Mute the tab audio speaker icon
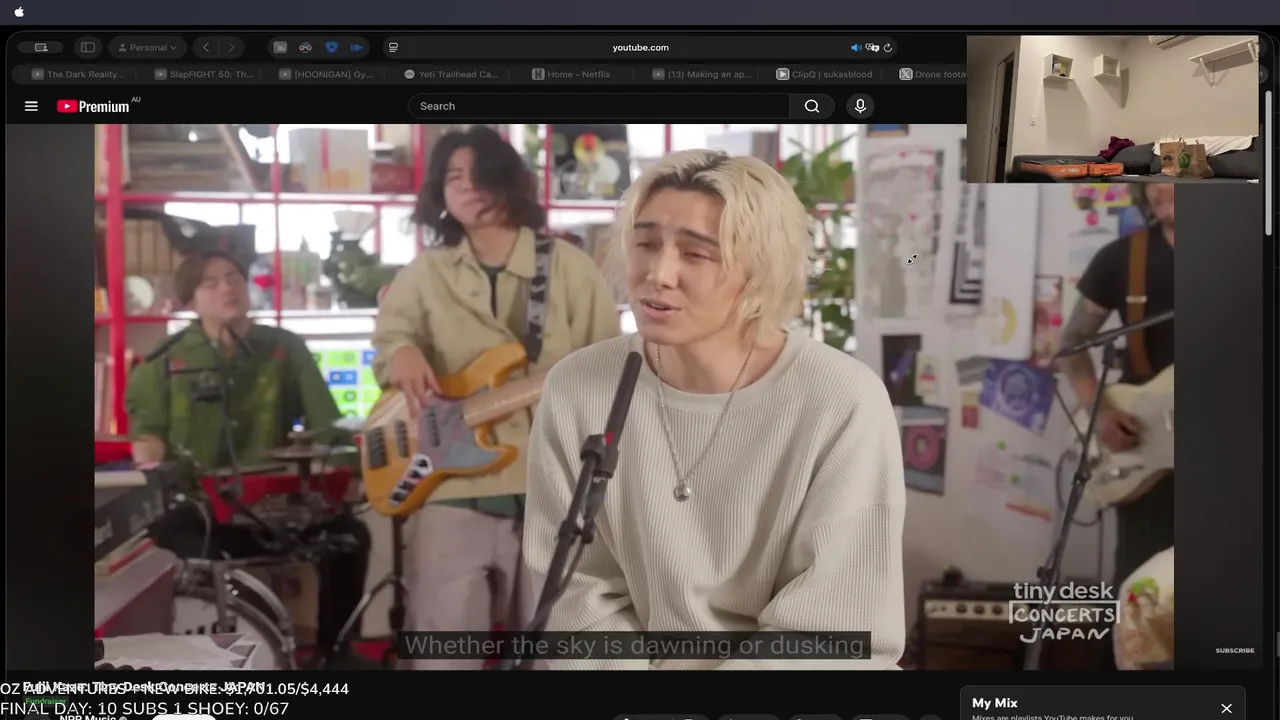The height and width of the screenshot is (720, 1280). (x=856, y=47)
